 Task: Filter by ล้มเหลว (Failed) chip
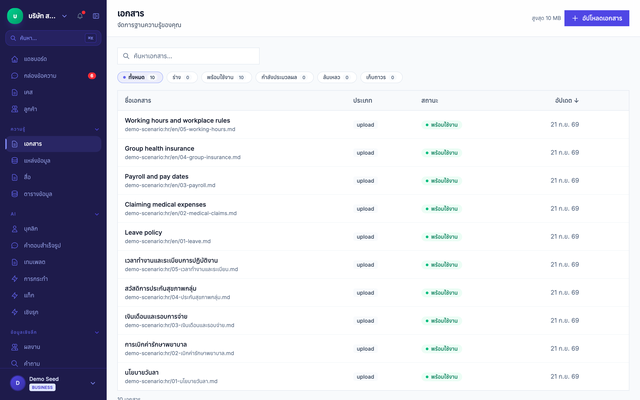tap(337, 77)
